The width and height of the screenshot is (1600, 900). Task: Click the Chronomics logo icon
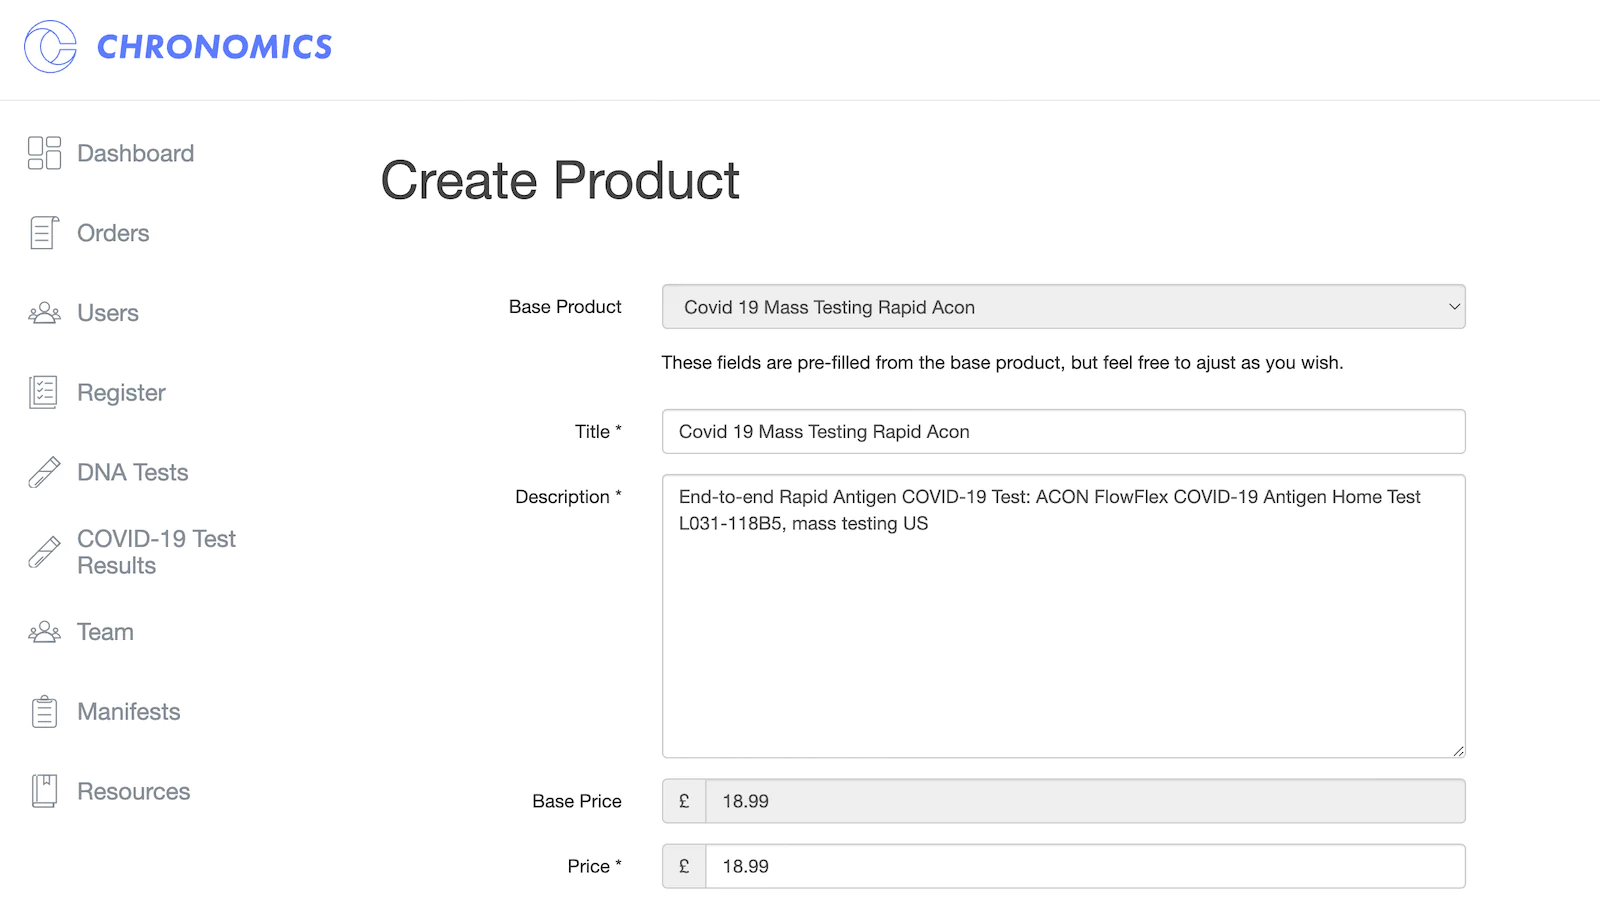pos(50,47)
